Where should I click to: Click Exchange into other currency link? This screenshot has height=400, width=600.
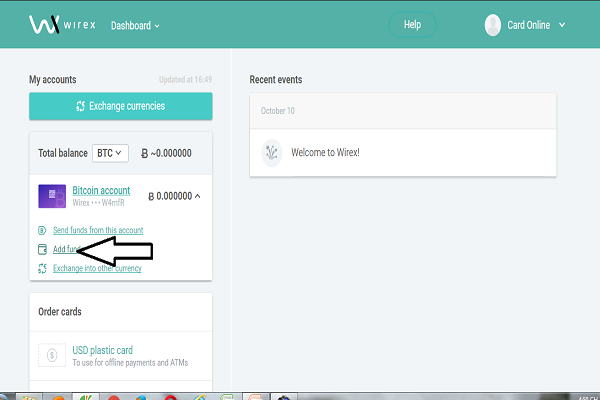[x=97, y=268]
